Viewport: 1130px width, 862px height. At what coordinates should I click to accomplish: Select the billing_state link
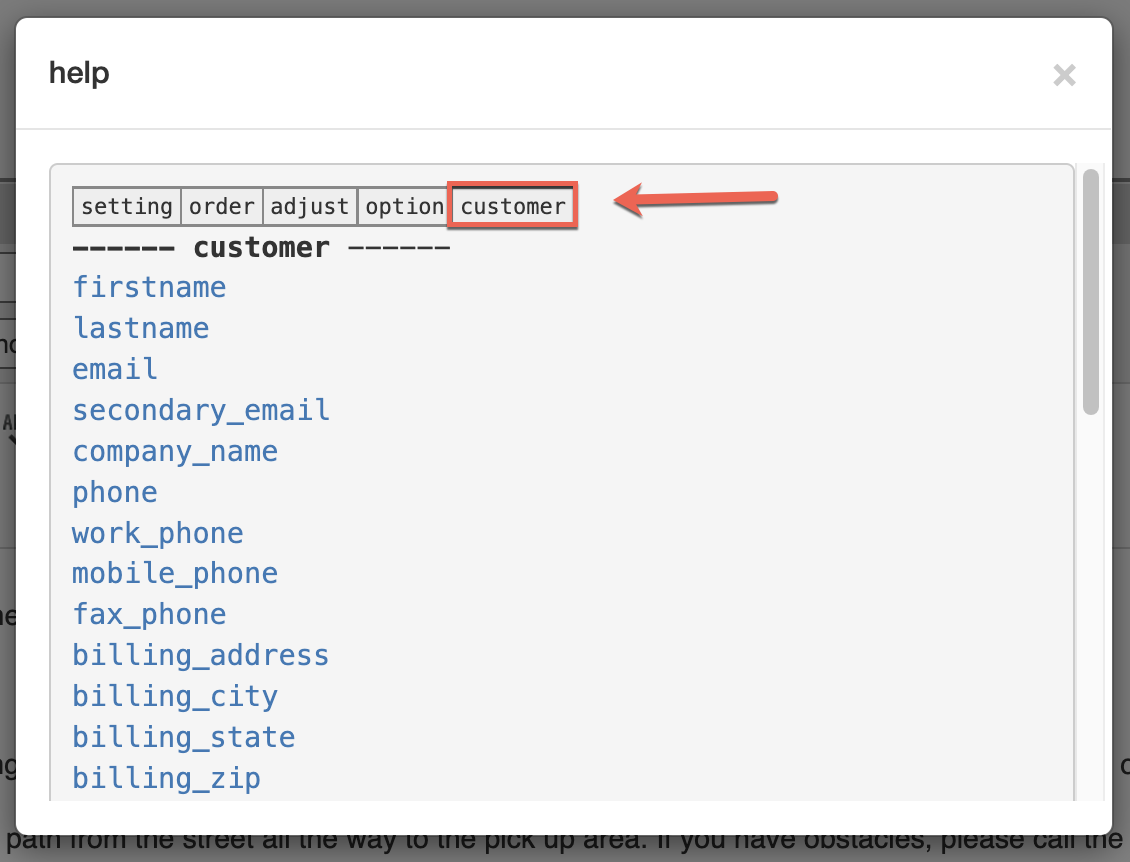tap(184, 738)
